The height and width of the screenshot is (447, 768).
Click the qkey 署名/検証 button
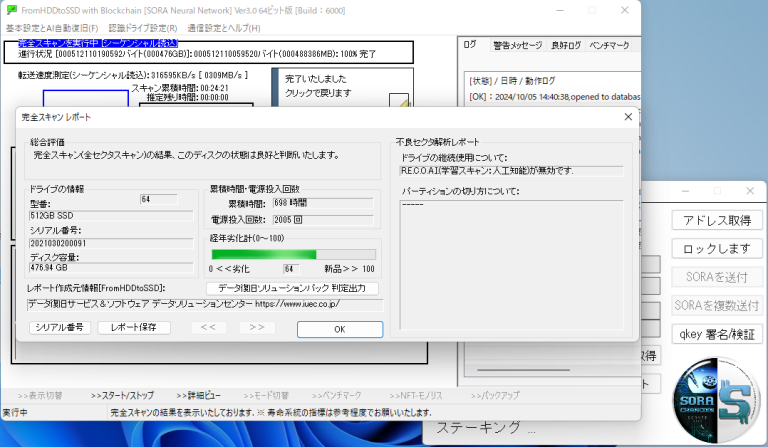click(717, 334)
